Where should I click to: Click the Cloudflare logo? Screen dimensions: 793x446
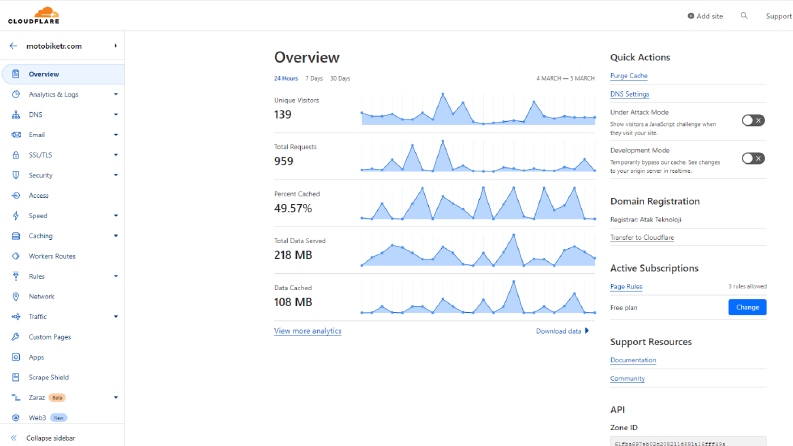[x=34, y=15]
